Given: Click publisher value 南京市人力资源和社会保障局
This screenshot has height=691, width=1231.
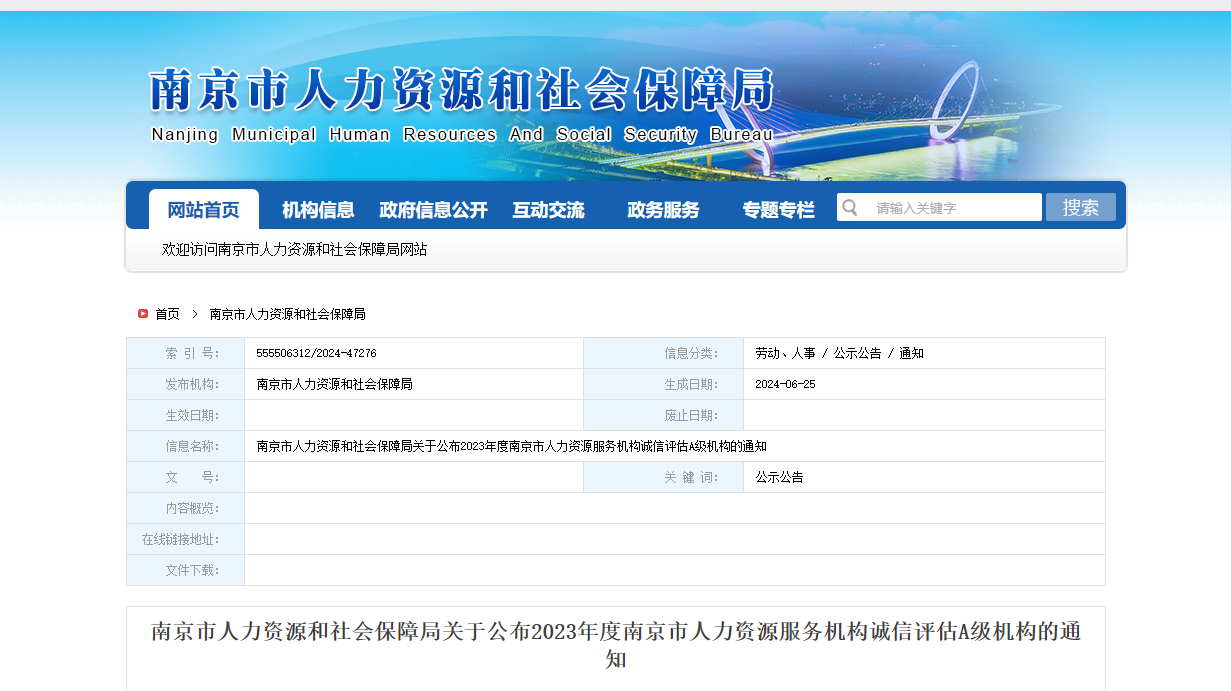Looking at the screenshot, I should 334,384.
